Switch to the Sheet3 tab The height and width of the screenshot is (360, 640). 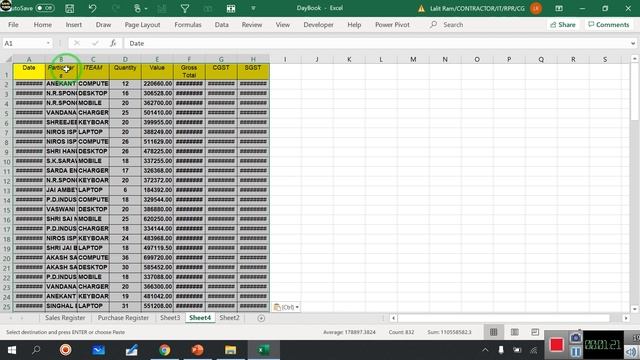pyautogui.click(x=170, y=318)
